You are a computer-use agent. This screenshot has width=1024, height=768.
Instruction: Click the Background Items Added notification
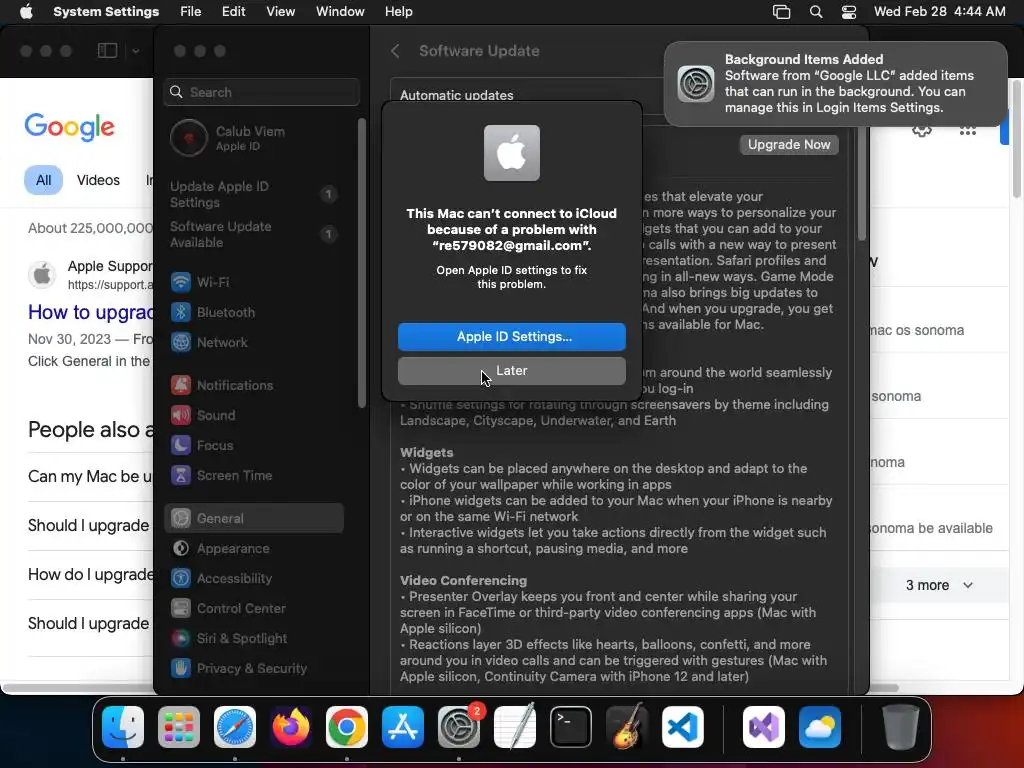(835, 84)
